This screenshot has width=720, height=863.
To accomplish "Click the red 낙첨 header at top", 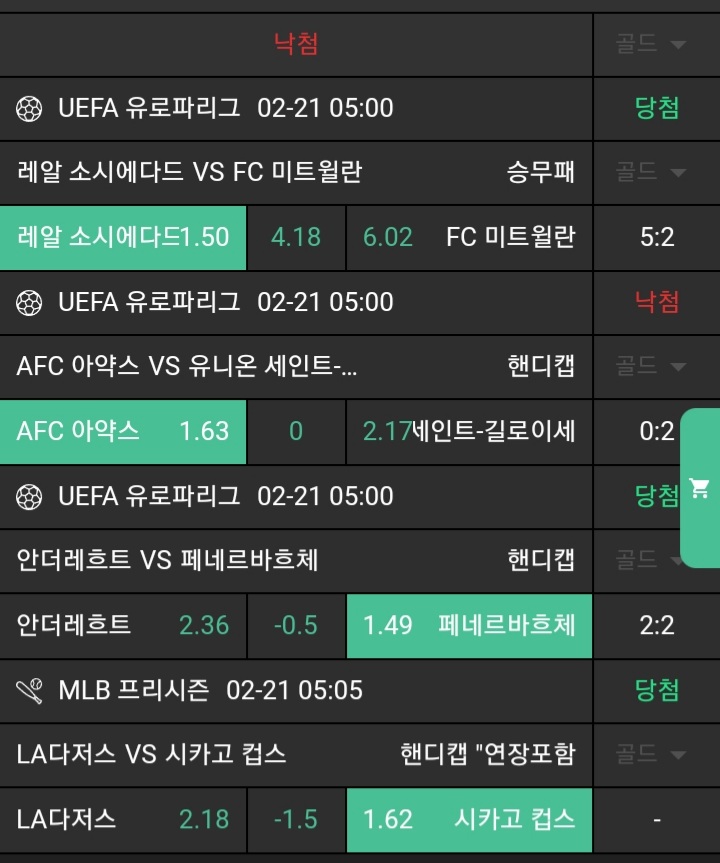I will tap(296, 44).
